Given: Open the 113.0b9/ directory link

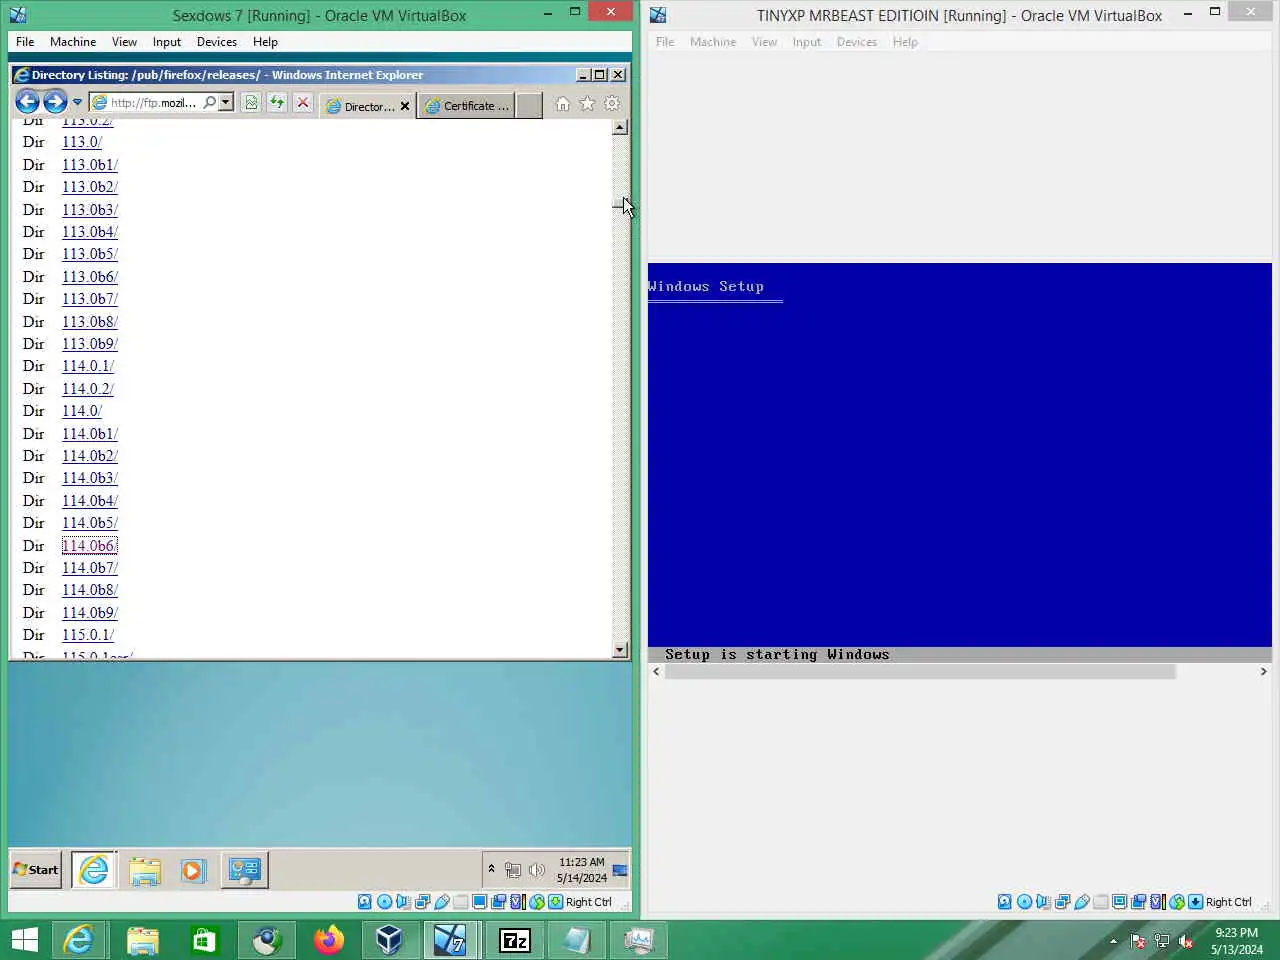Looking at the screenshot, I should click(90, 344).
